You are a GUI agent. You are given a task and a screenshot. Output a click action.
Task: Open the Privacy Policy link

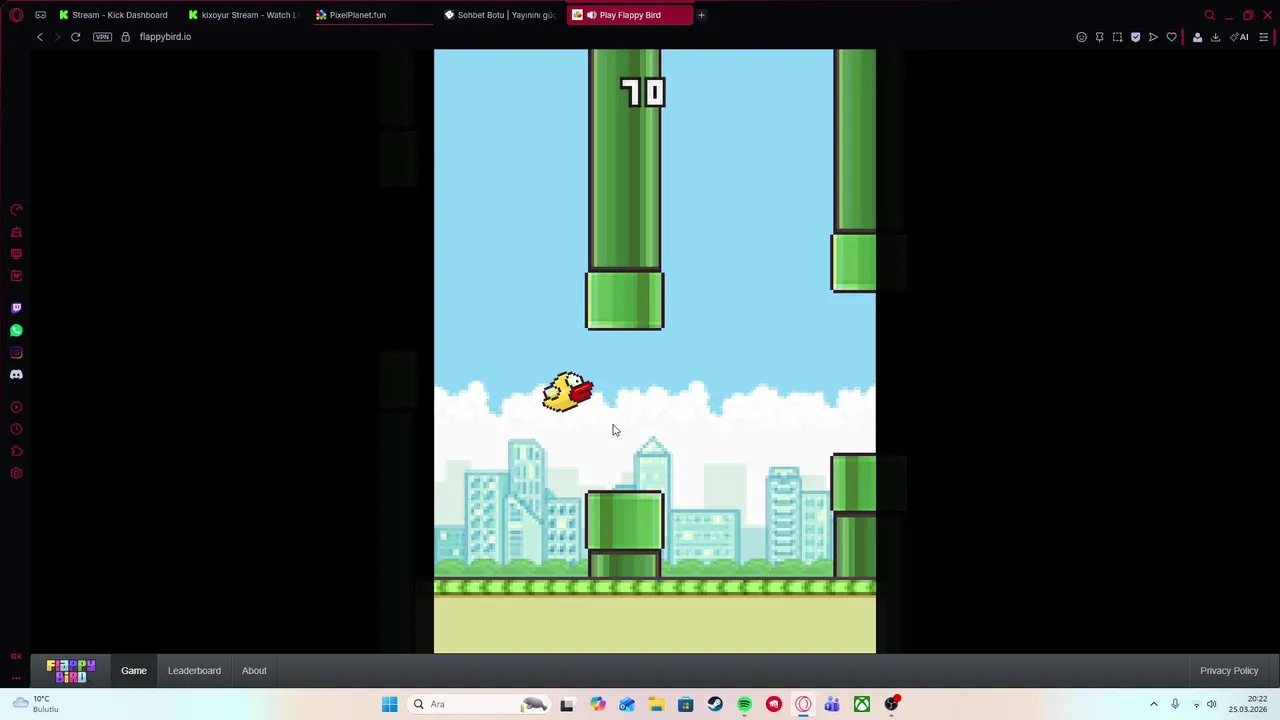coord(1229,671)
